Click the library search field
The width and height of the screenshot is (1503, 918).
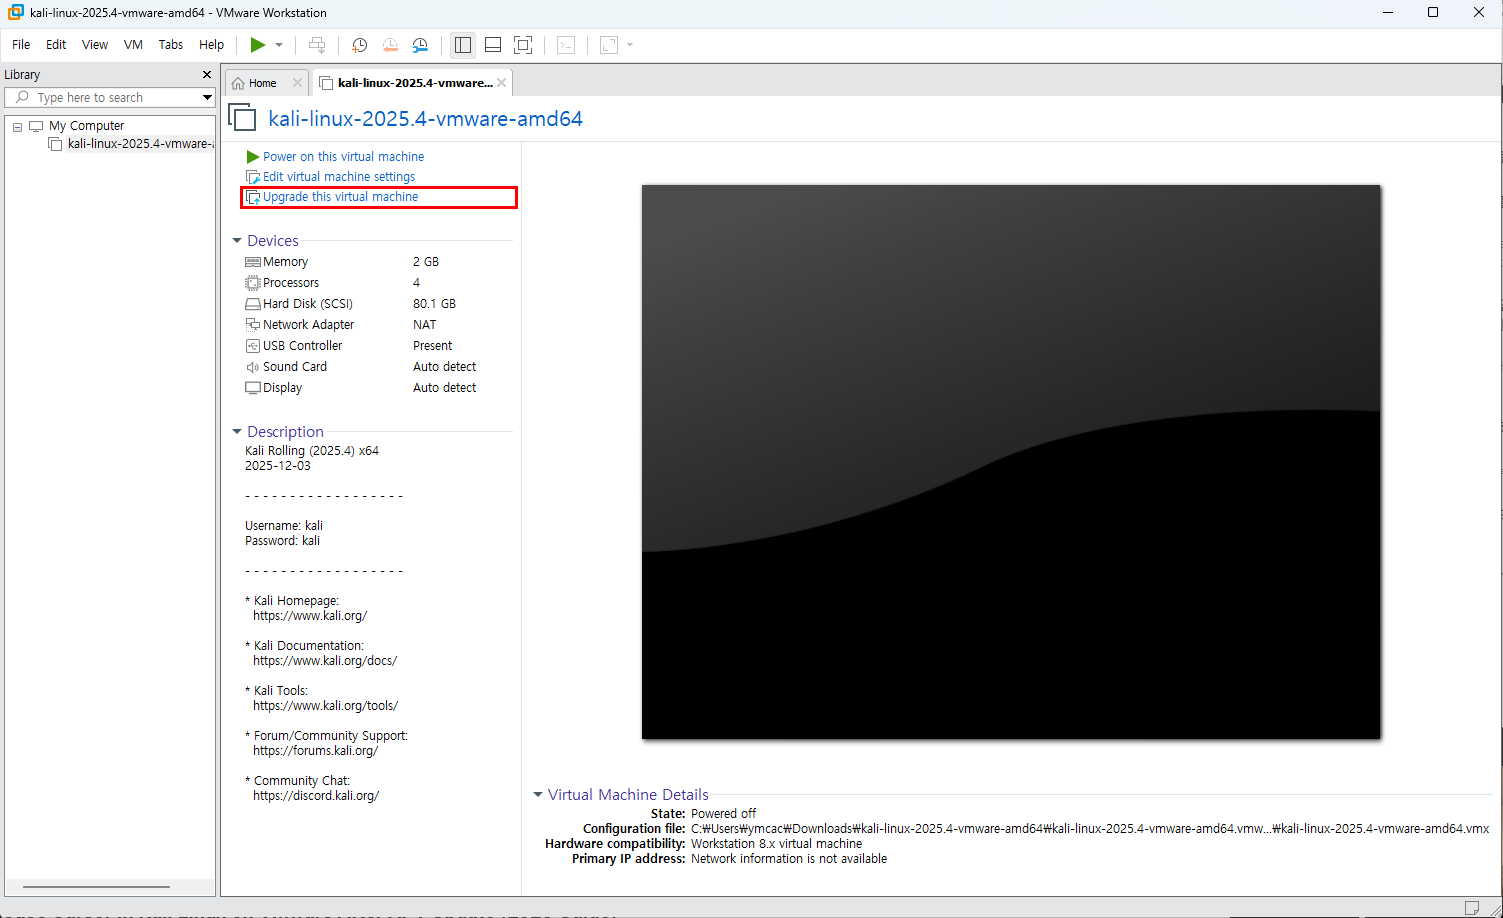[x=103, y=97]
